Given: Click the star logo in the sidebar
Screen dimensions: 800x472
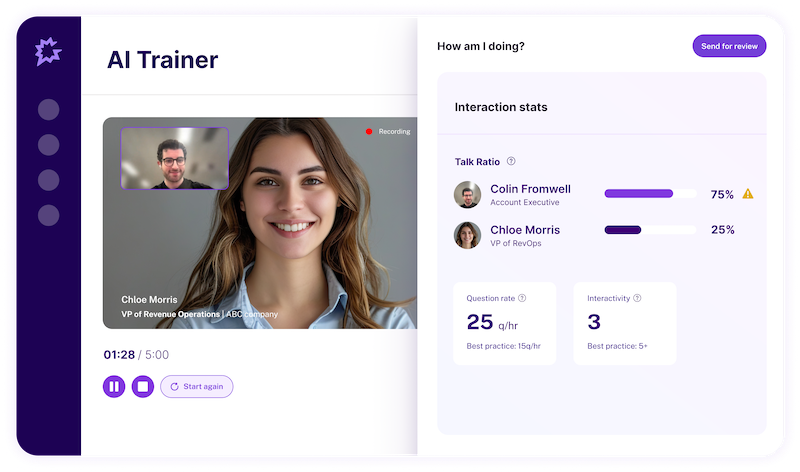Looking at the screenshot, I should tap(48, 51).
